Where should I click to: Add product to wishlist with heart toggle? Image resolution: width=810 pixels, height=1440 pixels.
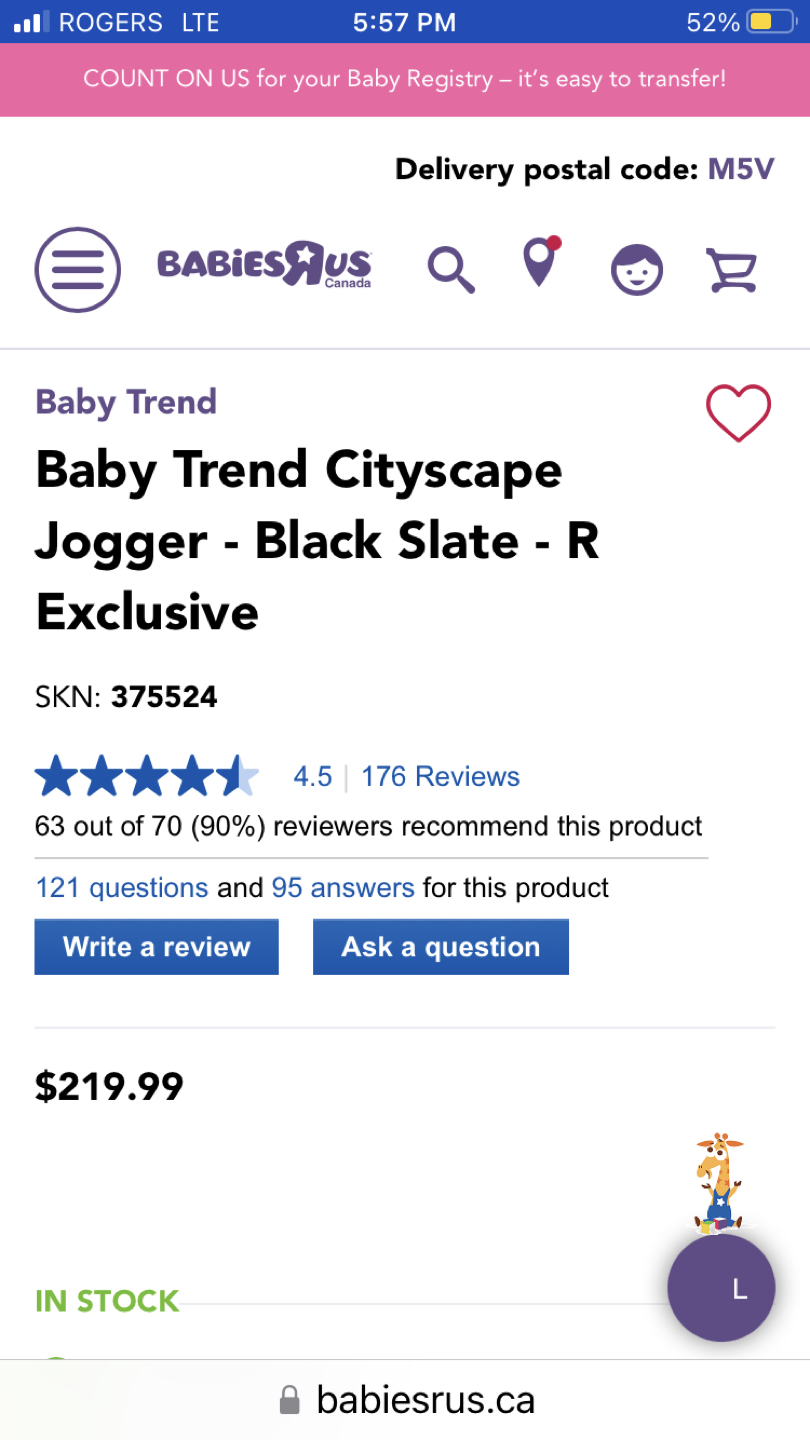click(738, 413)
